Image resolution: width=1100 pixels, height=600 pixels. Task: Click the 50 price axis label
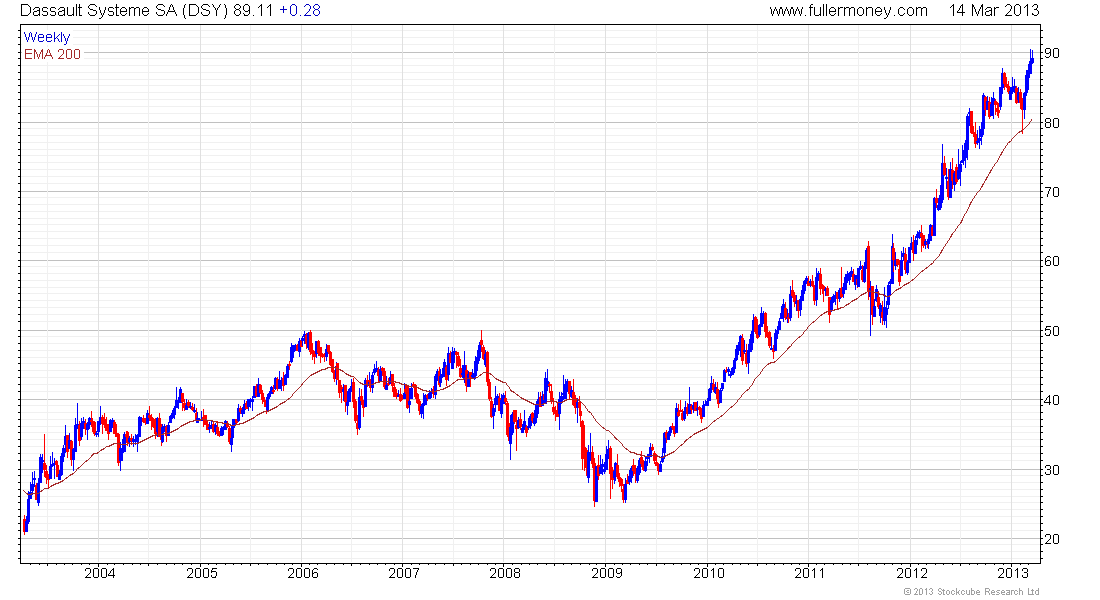pyautogui.click(x=1052, y=331)
